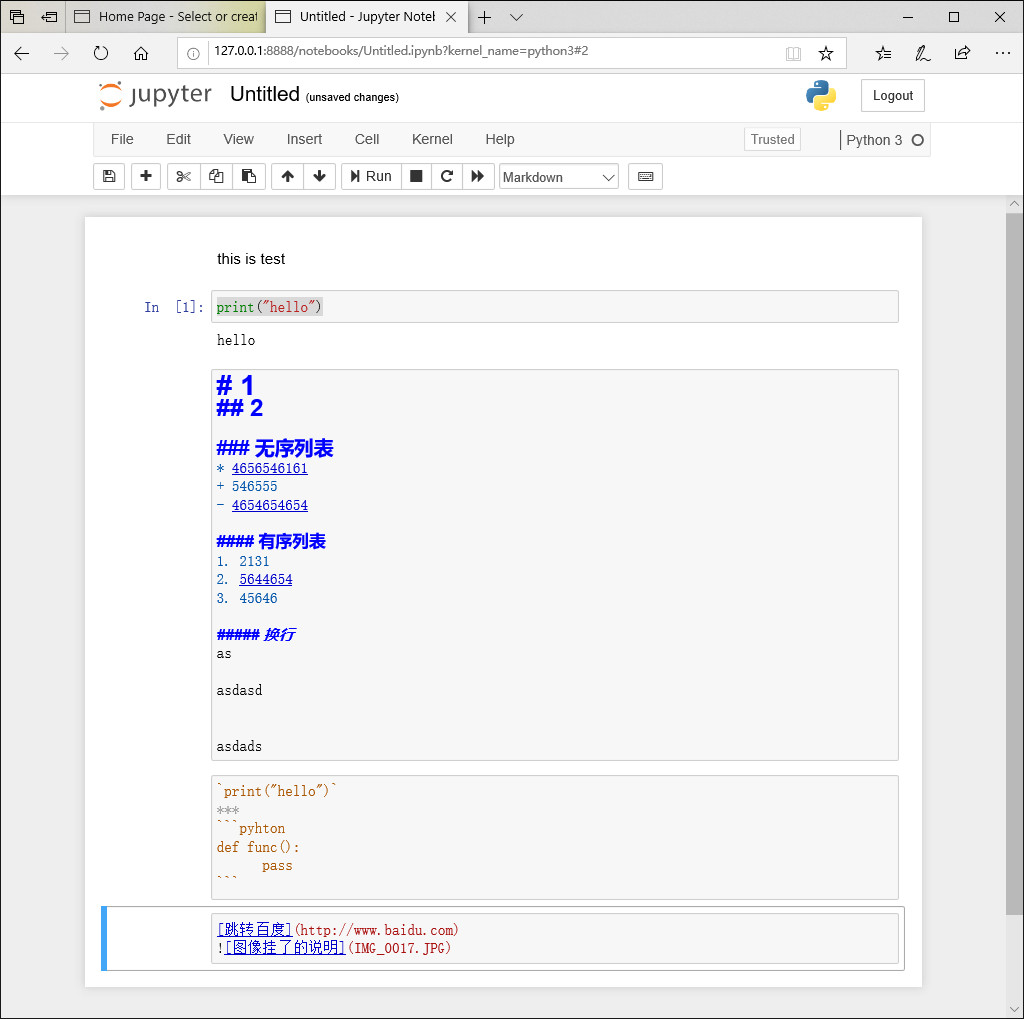Click the 'hello' output text

(236, 340)
